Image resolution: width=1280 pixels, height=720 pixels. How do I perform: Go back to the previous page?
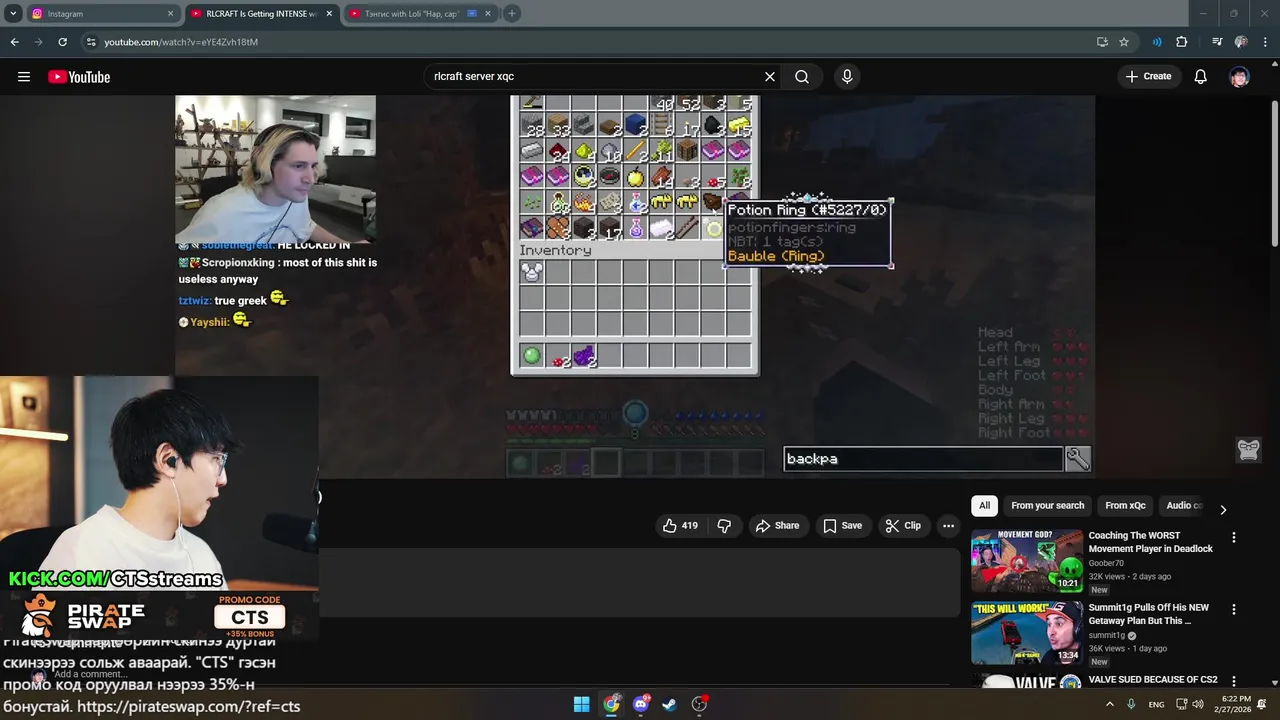point(14,42)
